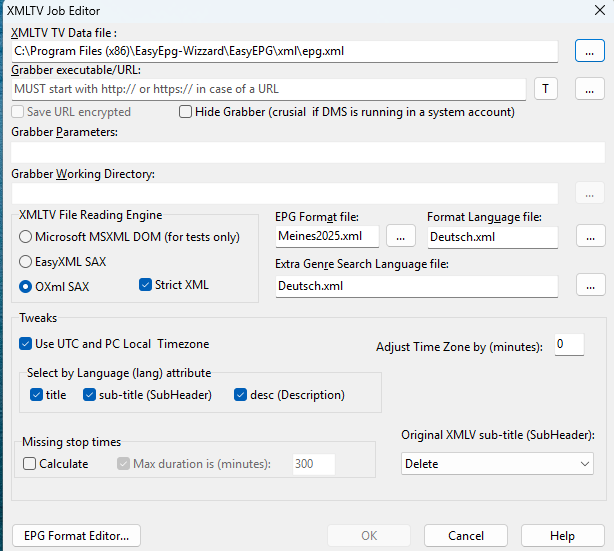Viewport: 614px width, 551px height.
Task: Toggle the Hide Grabber checkbox
Action: 185,112
